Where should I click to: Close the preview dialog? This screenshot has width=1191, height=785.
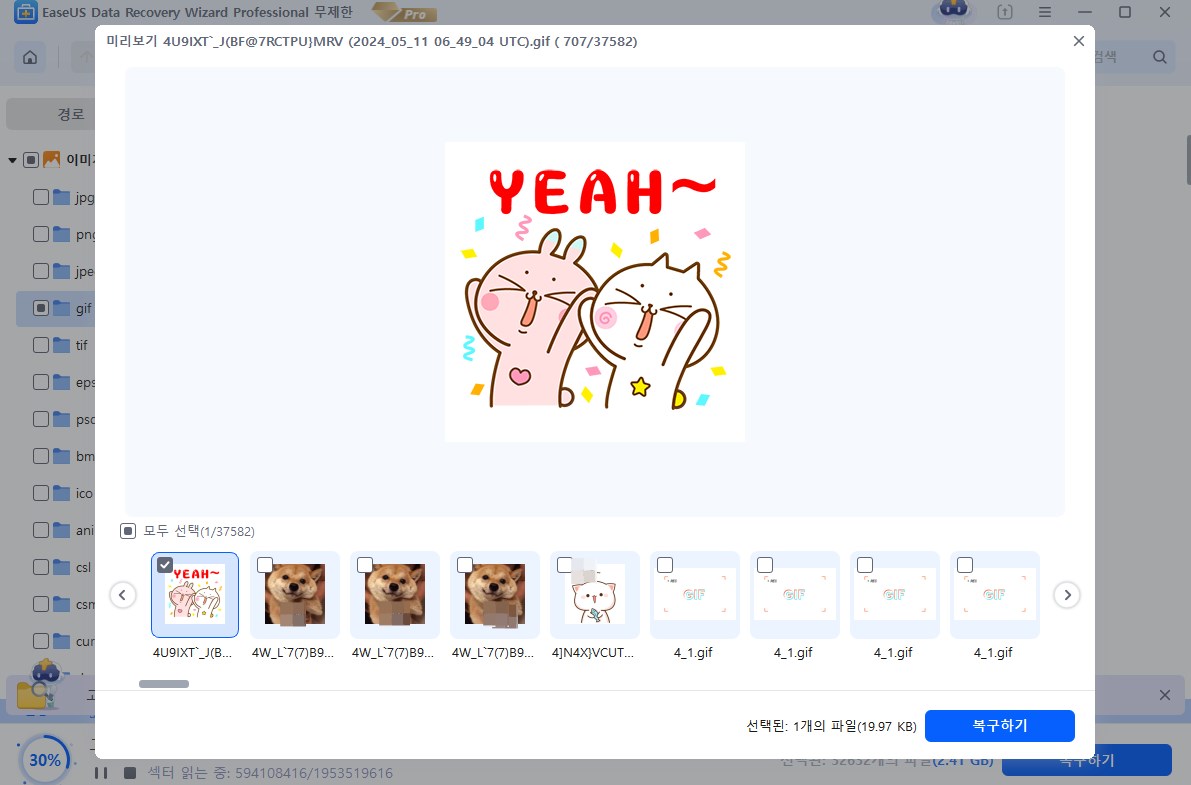tap(1079, 41)
